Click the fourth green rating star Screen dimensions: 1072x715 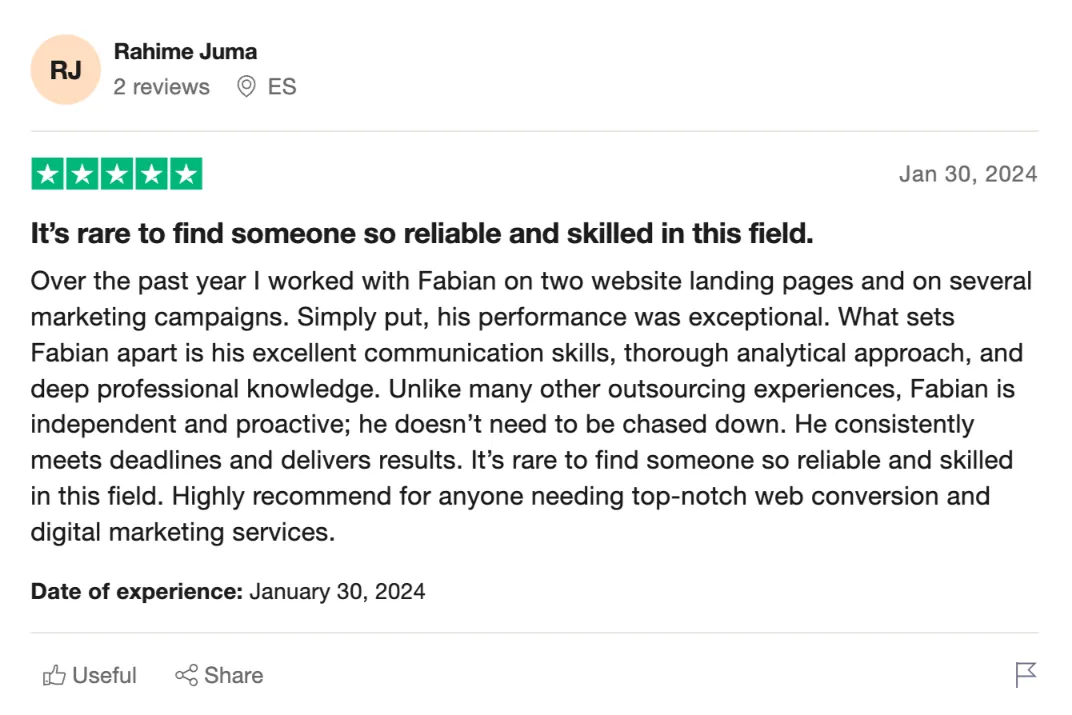151,174
